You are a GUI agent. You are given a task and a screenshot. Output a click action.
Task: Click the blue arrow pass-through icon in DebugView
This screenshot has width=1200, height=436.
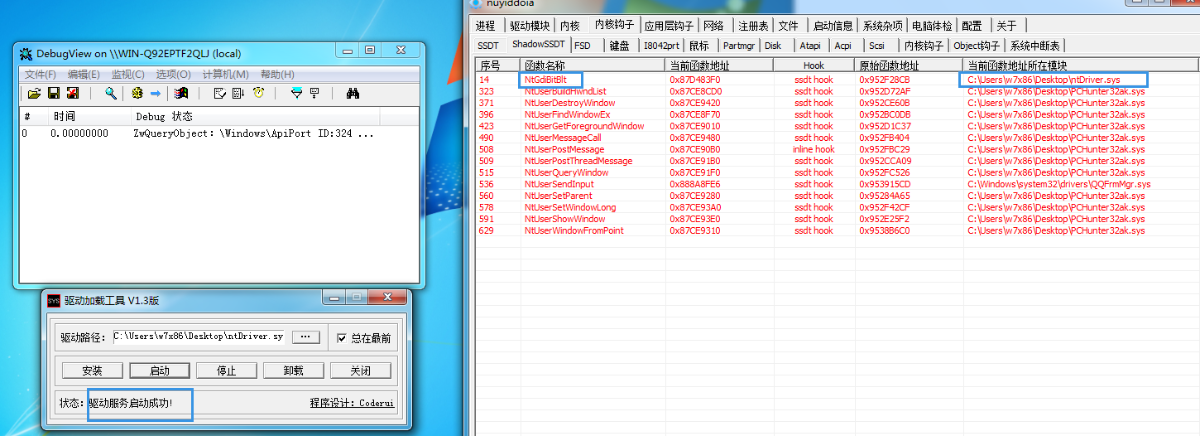click(x=155, y=93)
